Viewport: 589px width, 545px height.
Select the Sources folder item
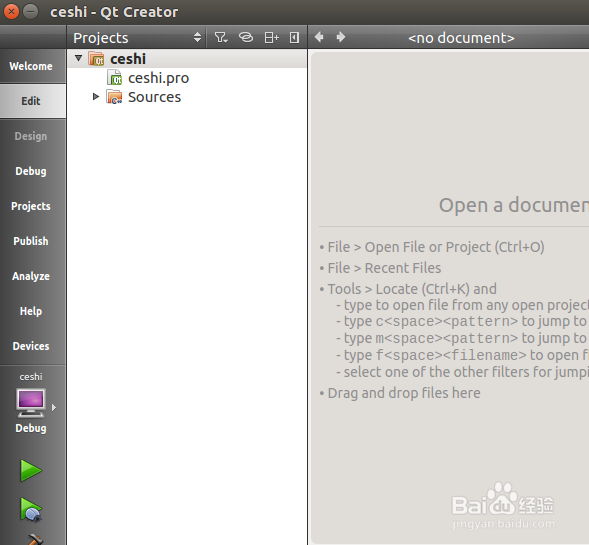(154, 97)
